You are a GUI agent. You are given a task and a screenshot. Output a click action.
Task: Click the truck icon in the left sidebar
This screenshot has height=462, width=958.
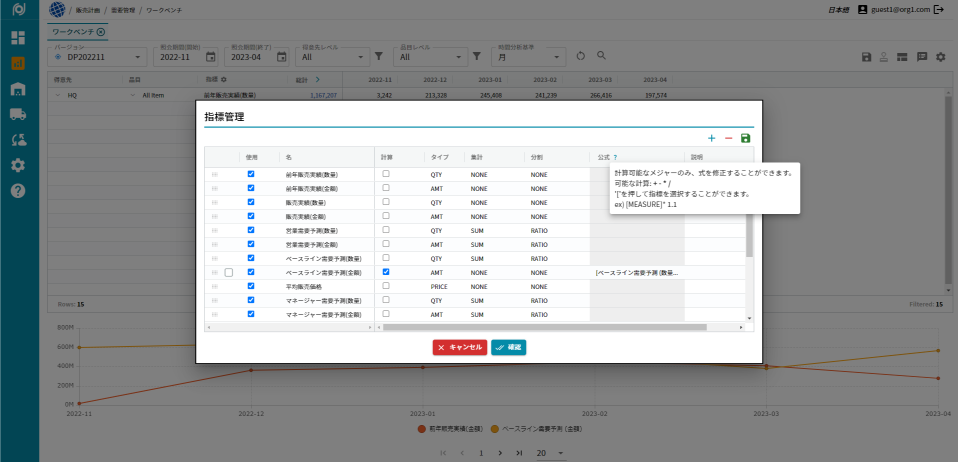(x=18, y=114)
